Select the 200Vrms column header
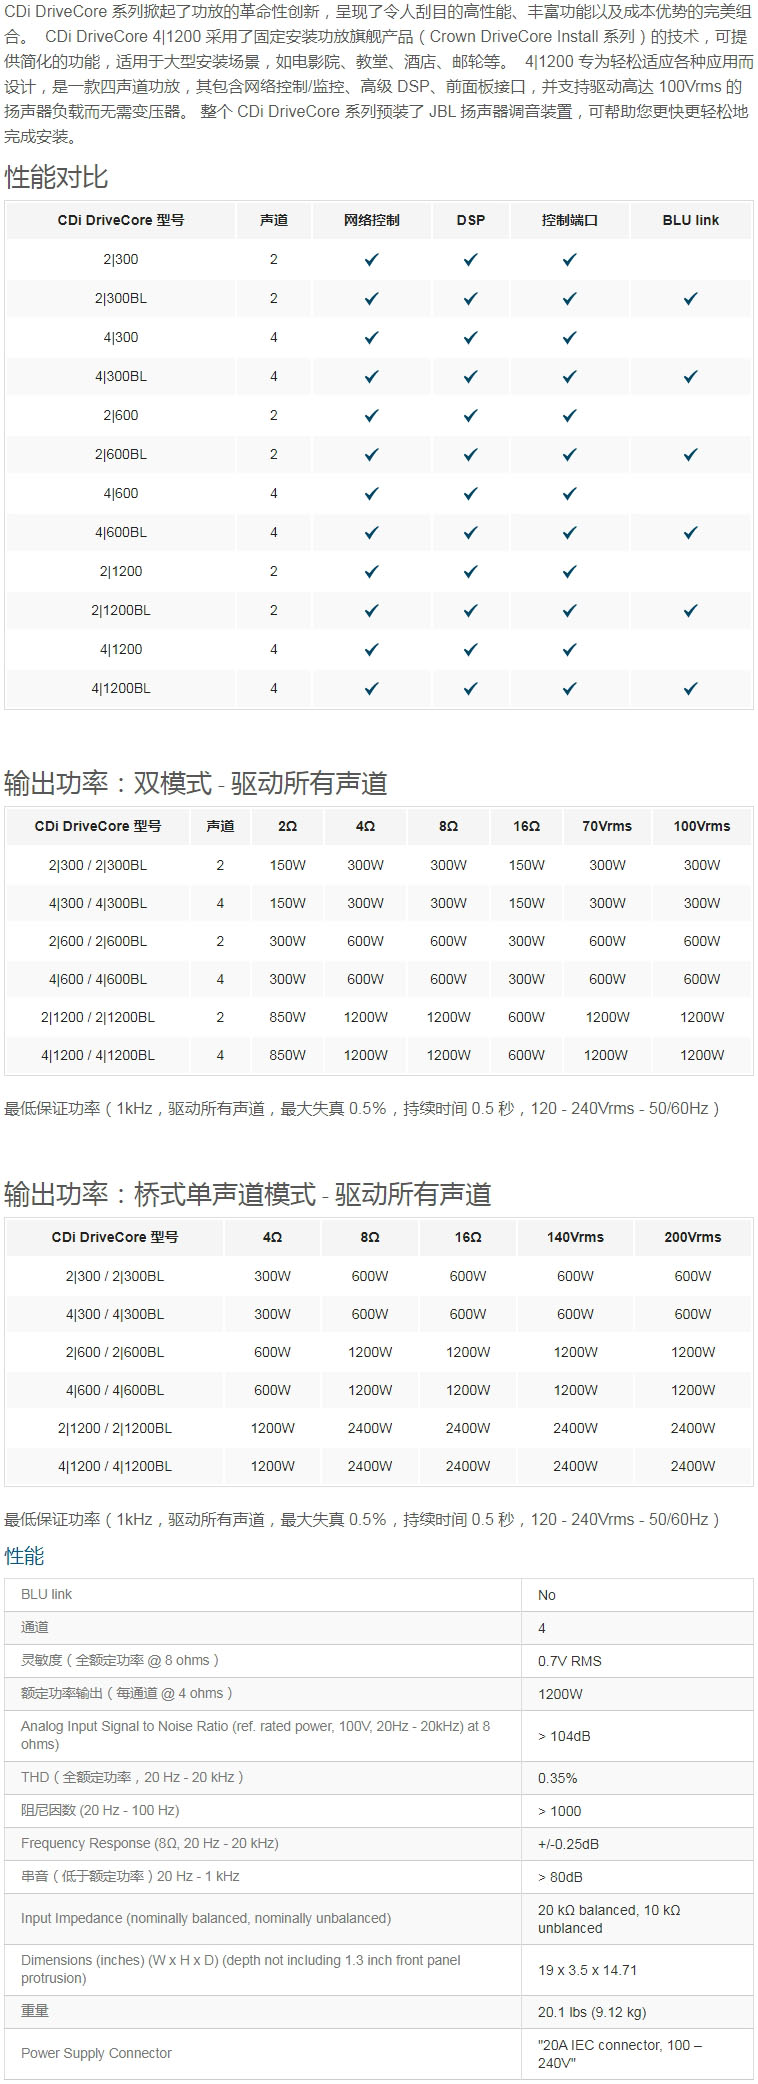758x2084 pixels. (x=692, y=1237)
